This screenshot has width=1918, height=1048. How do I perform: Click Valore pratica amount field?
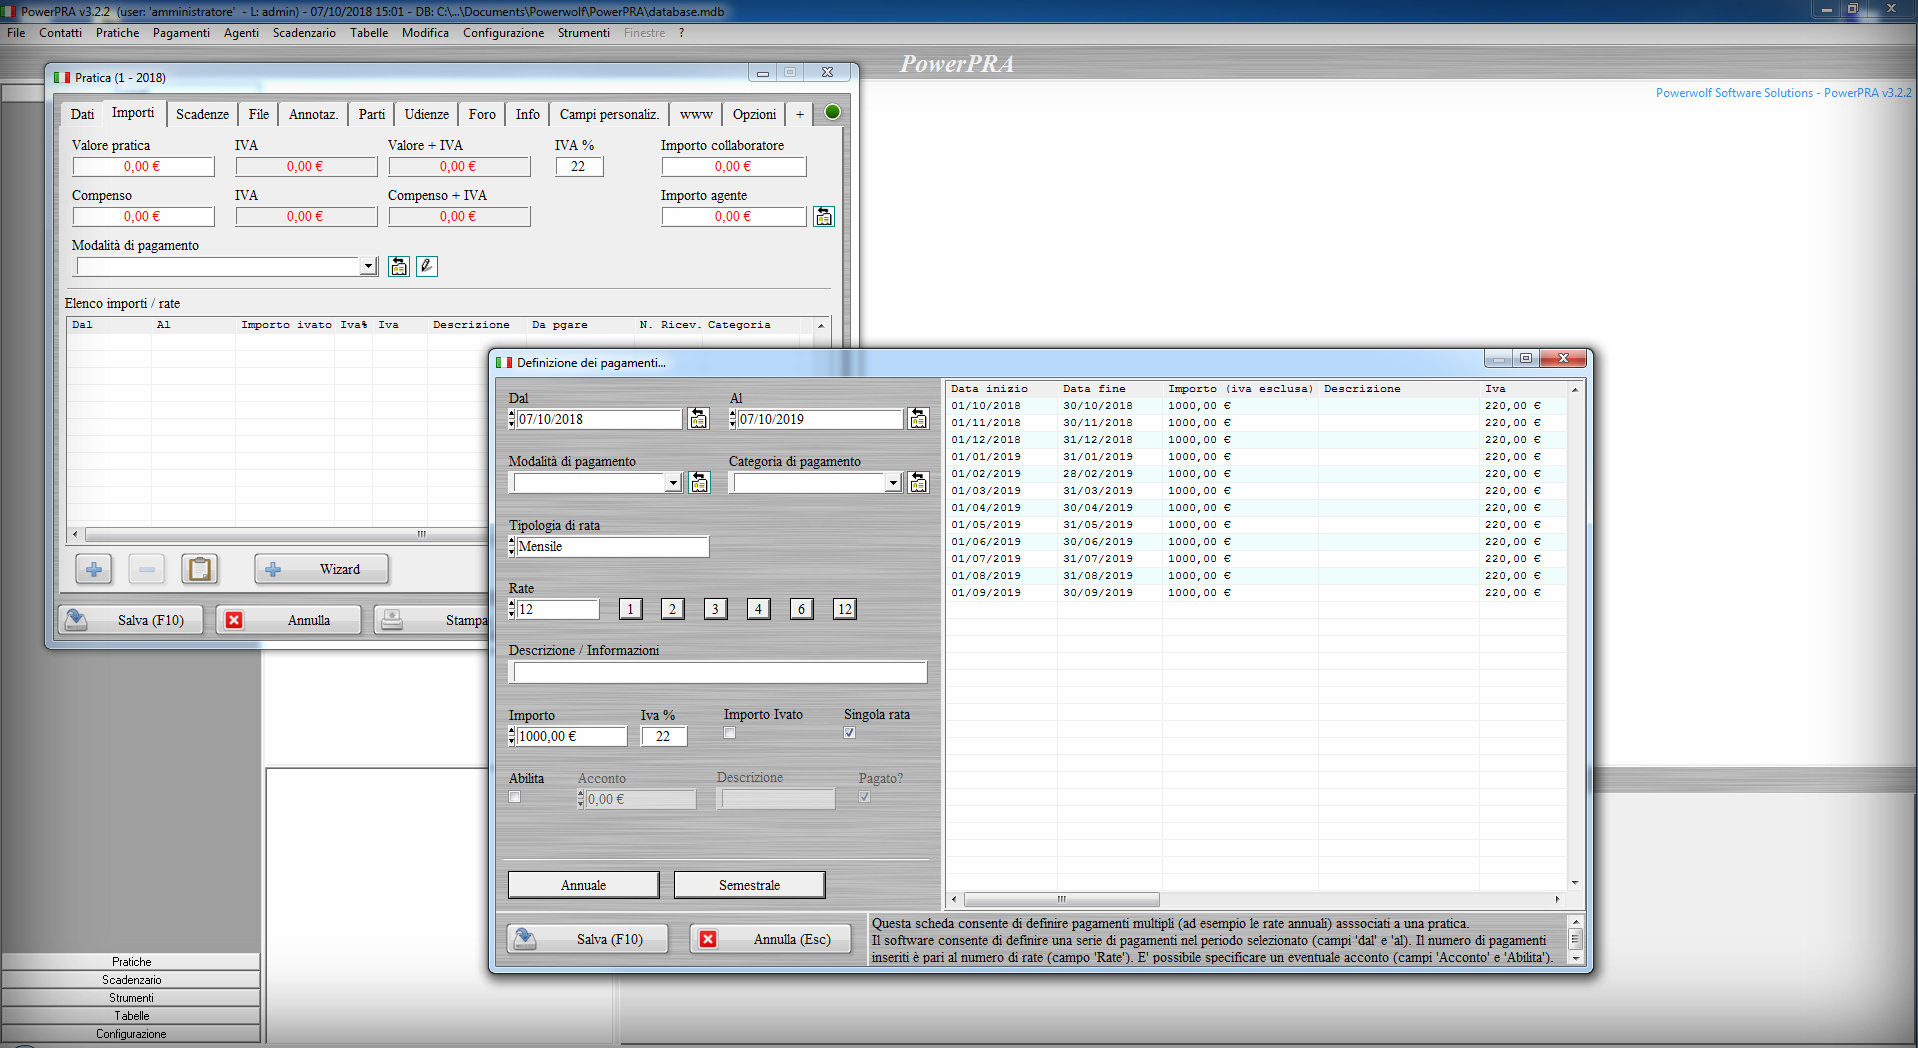pos(143,166)
